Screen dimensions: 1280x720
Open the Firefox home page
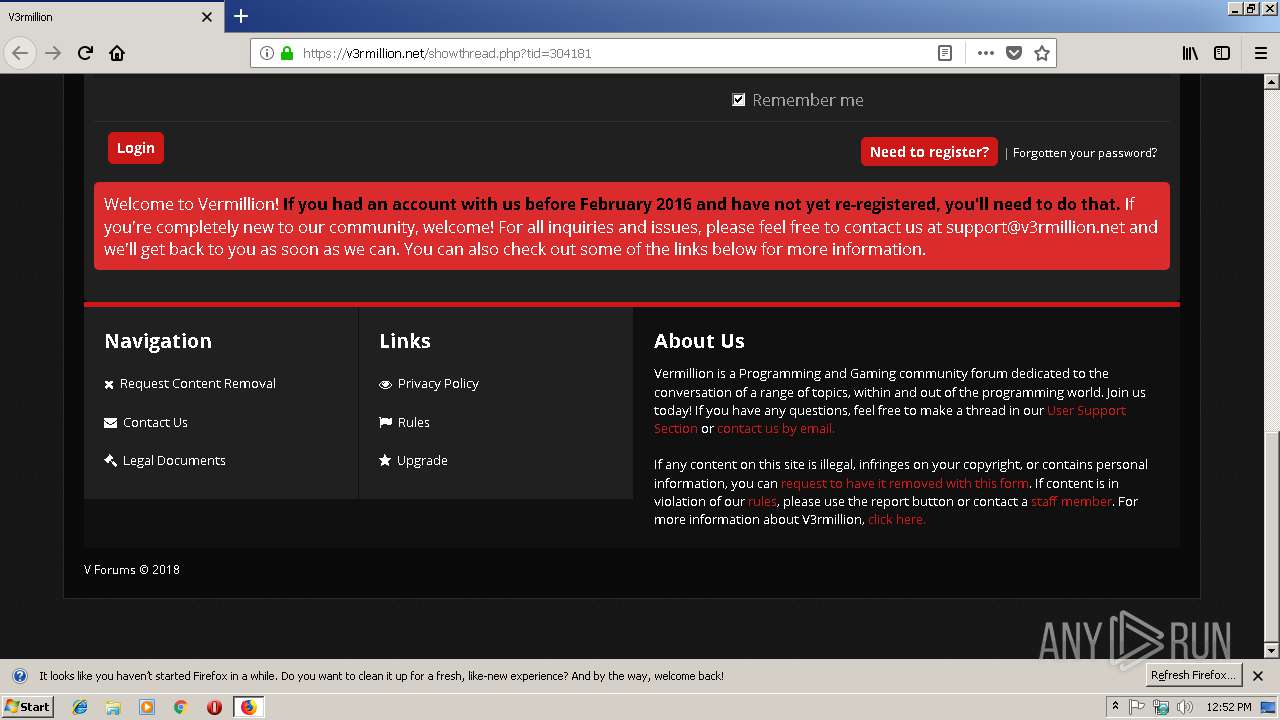[x=117, y=53]
